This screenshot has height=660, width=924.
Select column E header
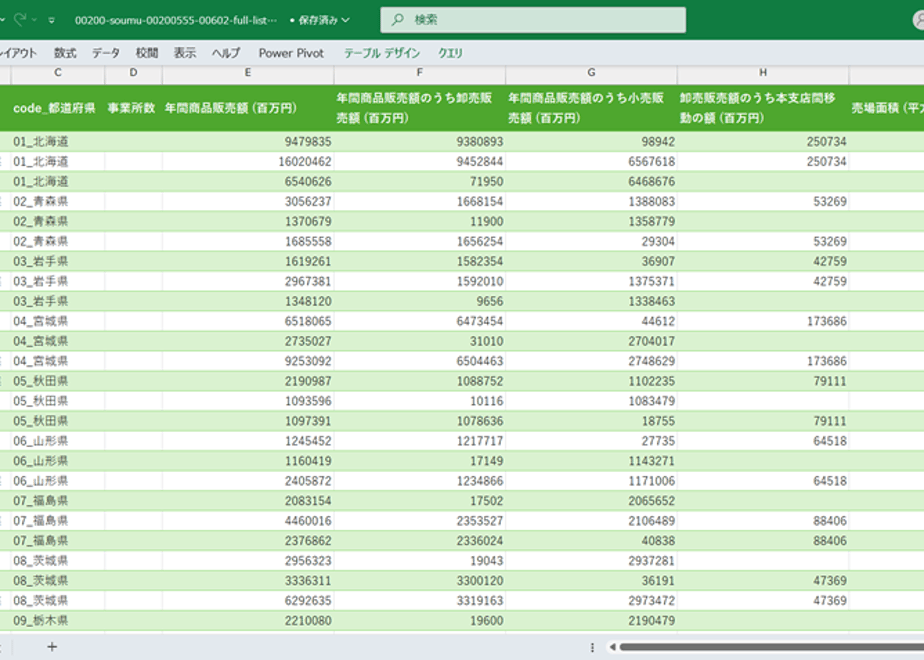click(x=247, y=72)
